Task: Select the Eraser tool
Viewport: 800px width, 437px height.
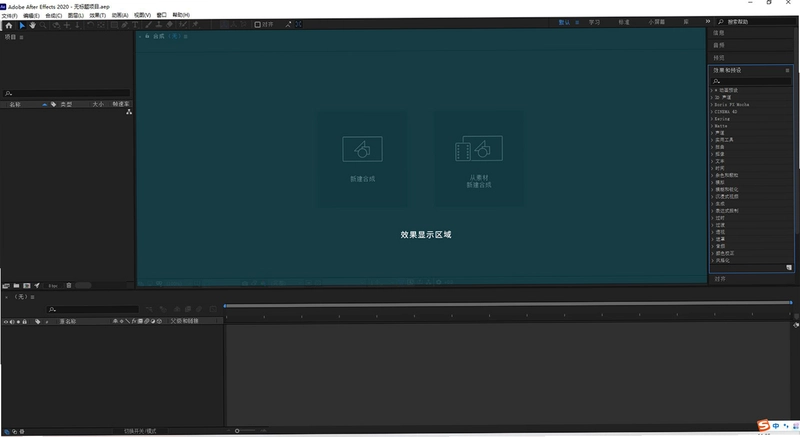Action: [170, 24]
